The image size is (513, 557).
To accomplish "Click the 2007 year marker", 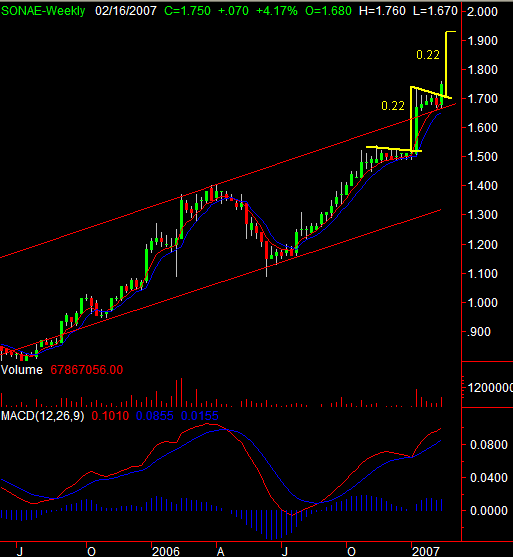I will [x=426, y=551].
